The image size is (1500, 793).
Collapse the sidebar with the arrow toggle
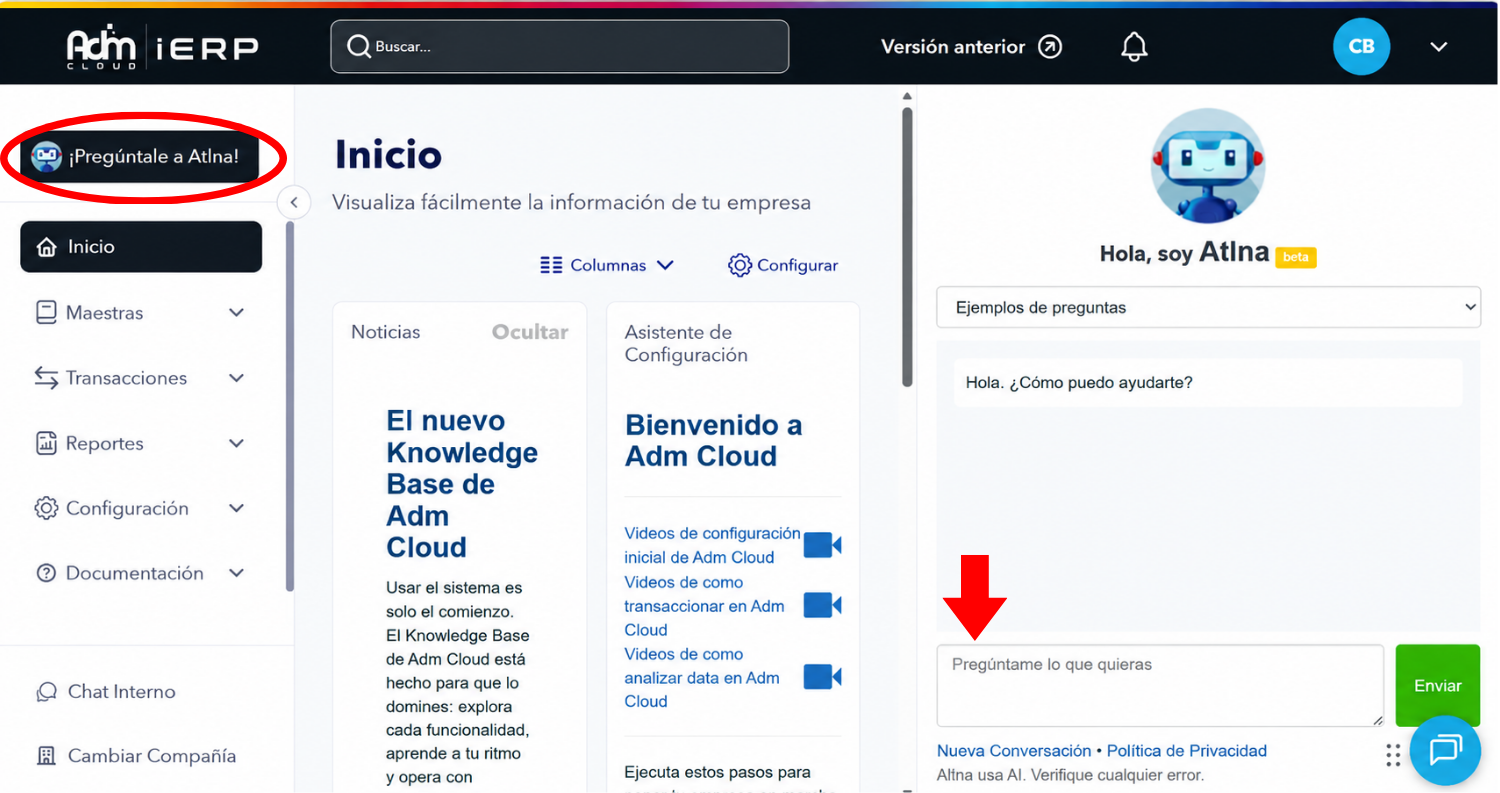tap(293, 202)
